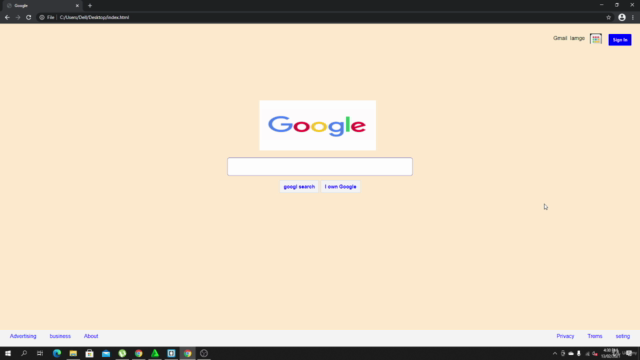
Task: Click the address bar URL index.html
Action: [x=94, y=17]
